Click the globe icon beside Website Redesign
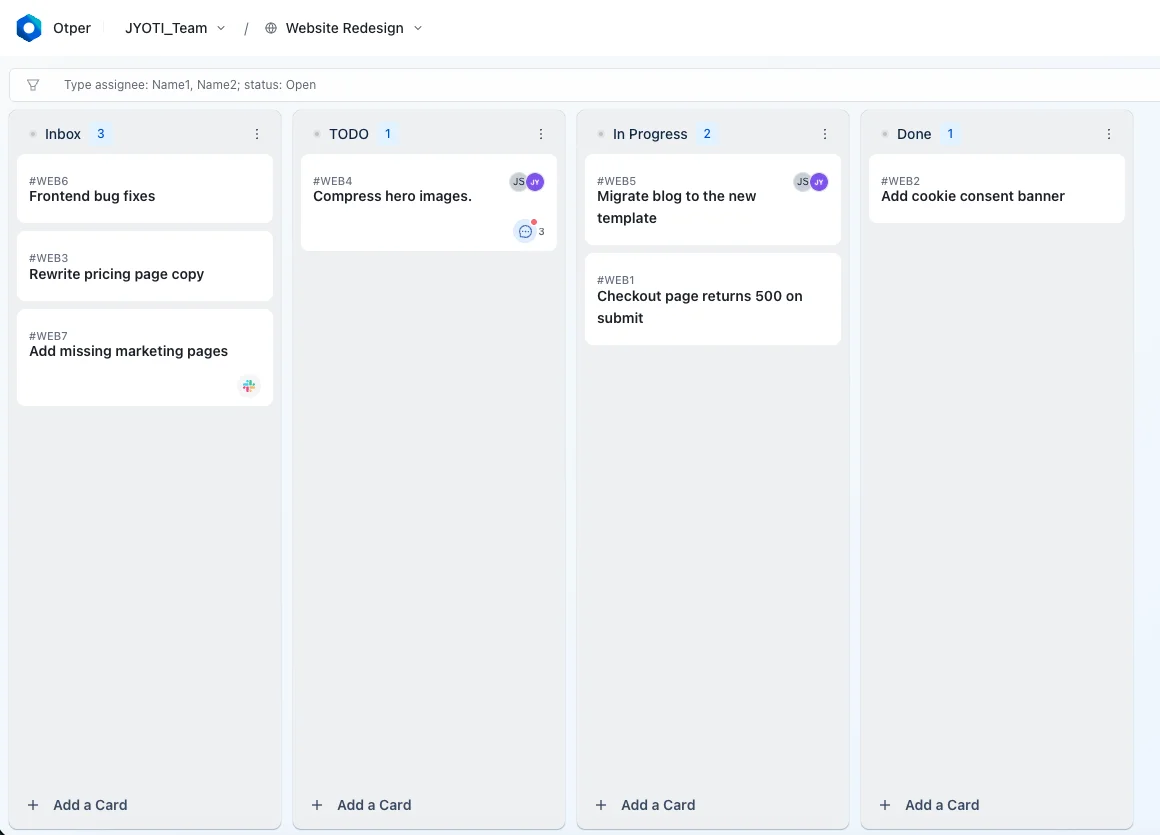The image size is (1160, 835). tap(271, 28)
